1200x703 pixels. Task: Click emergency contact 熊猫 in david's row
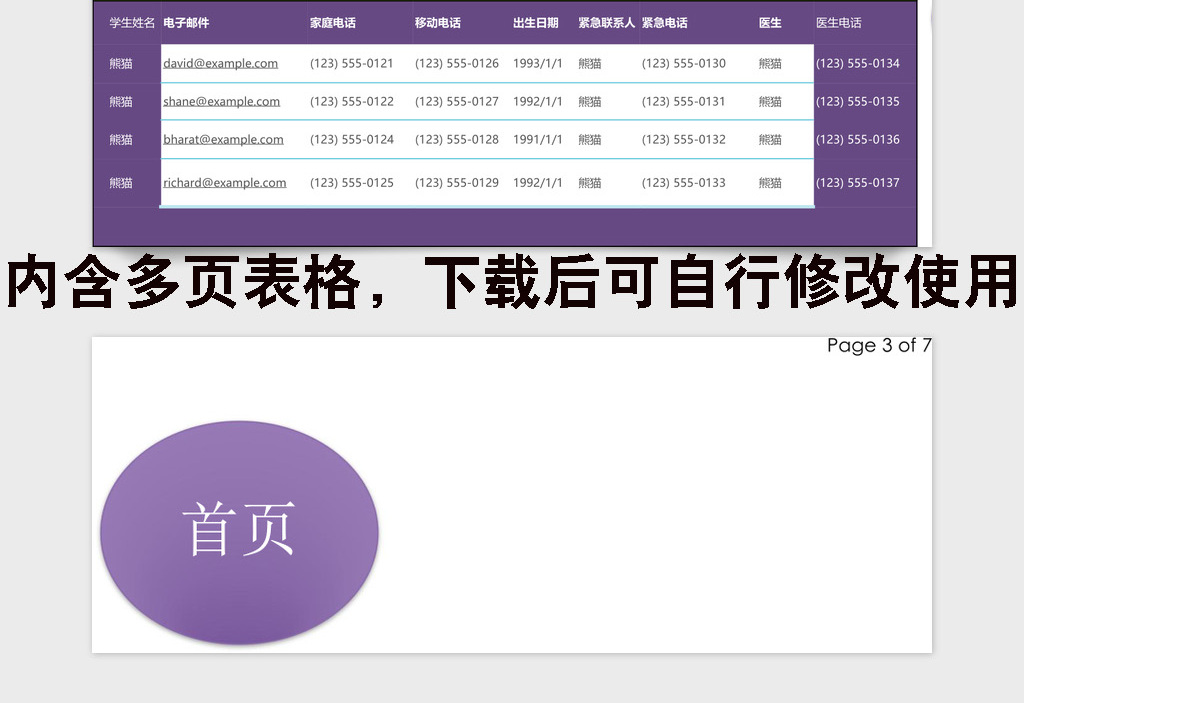(x=590, y=63)
